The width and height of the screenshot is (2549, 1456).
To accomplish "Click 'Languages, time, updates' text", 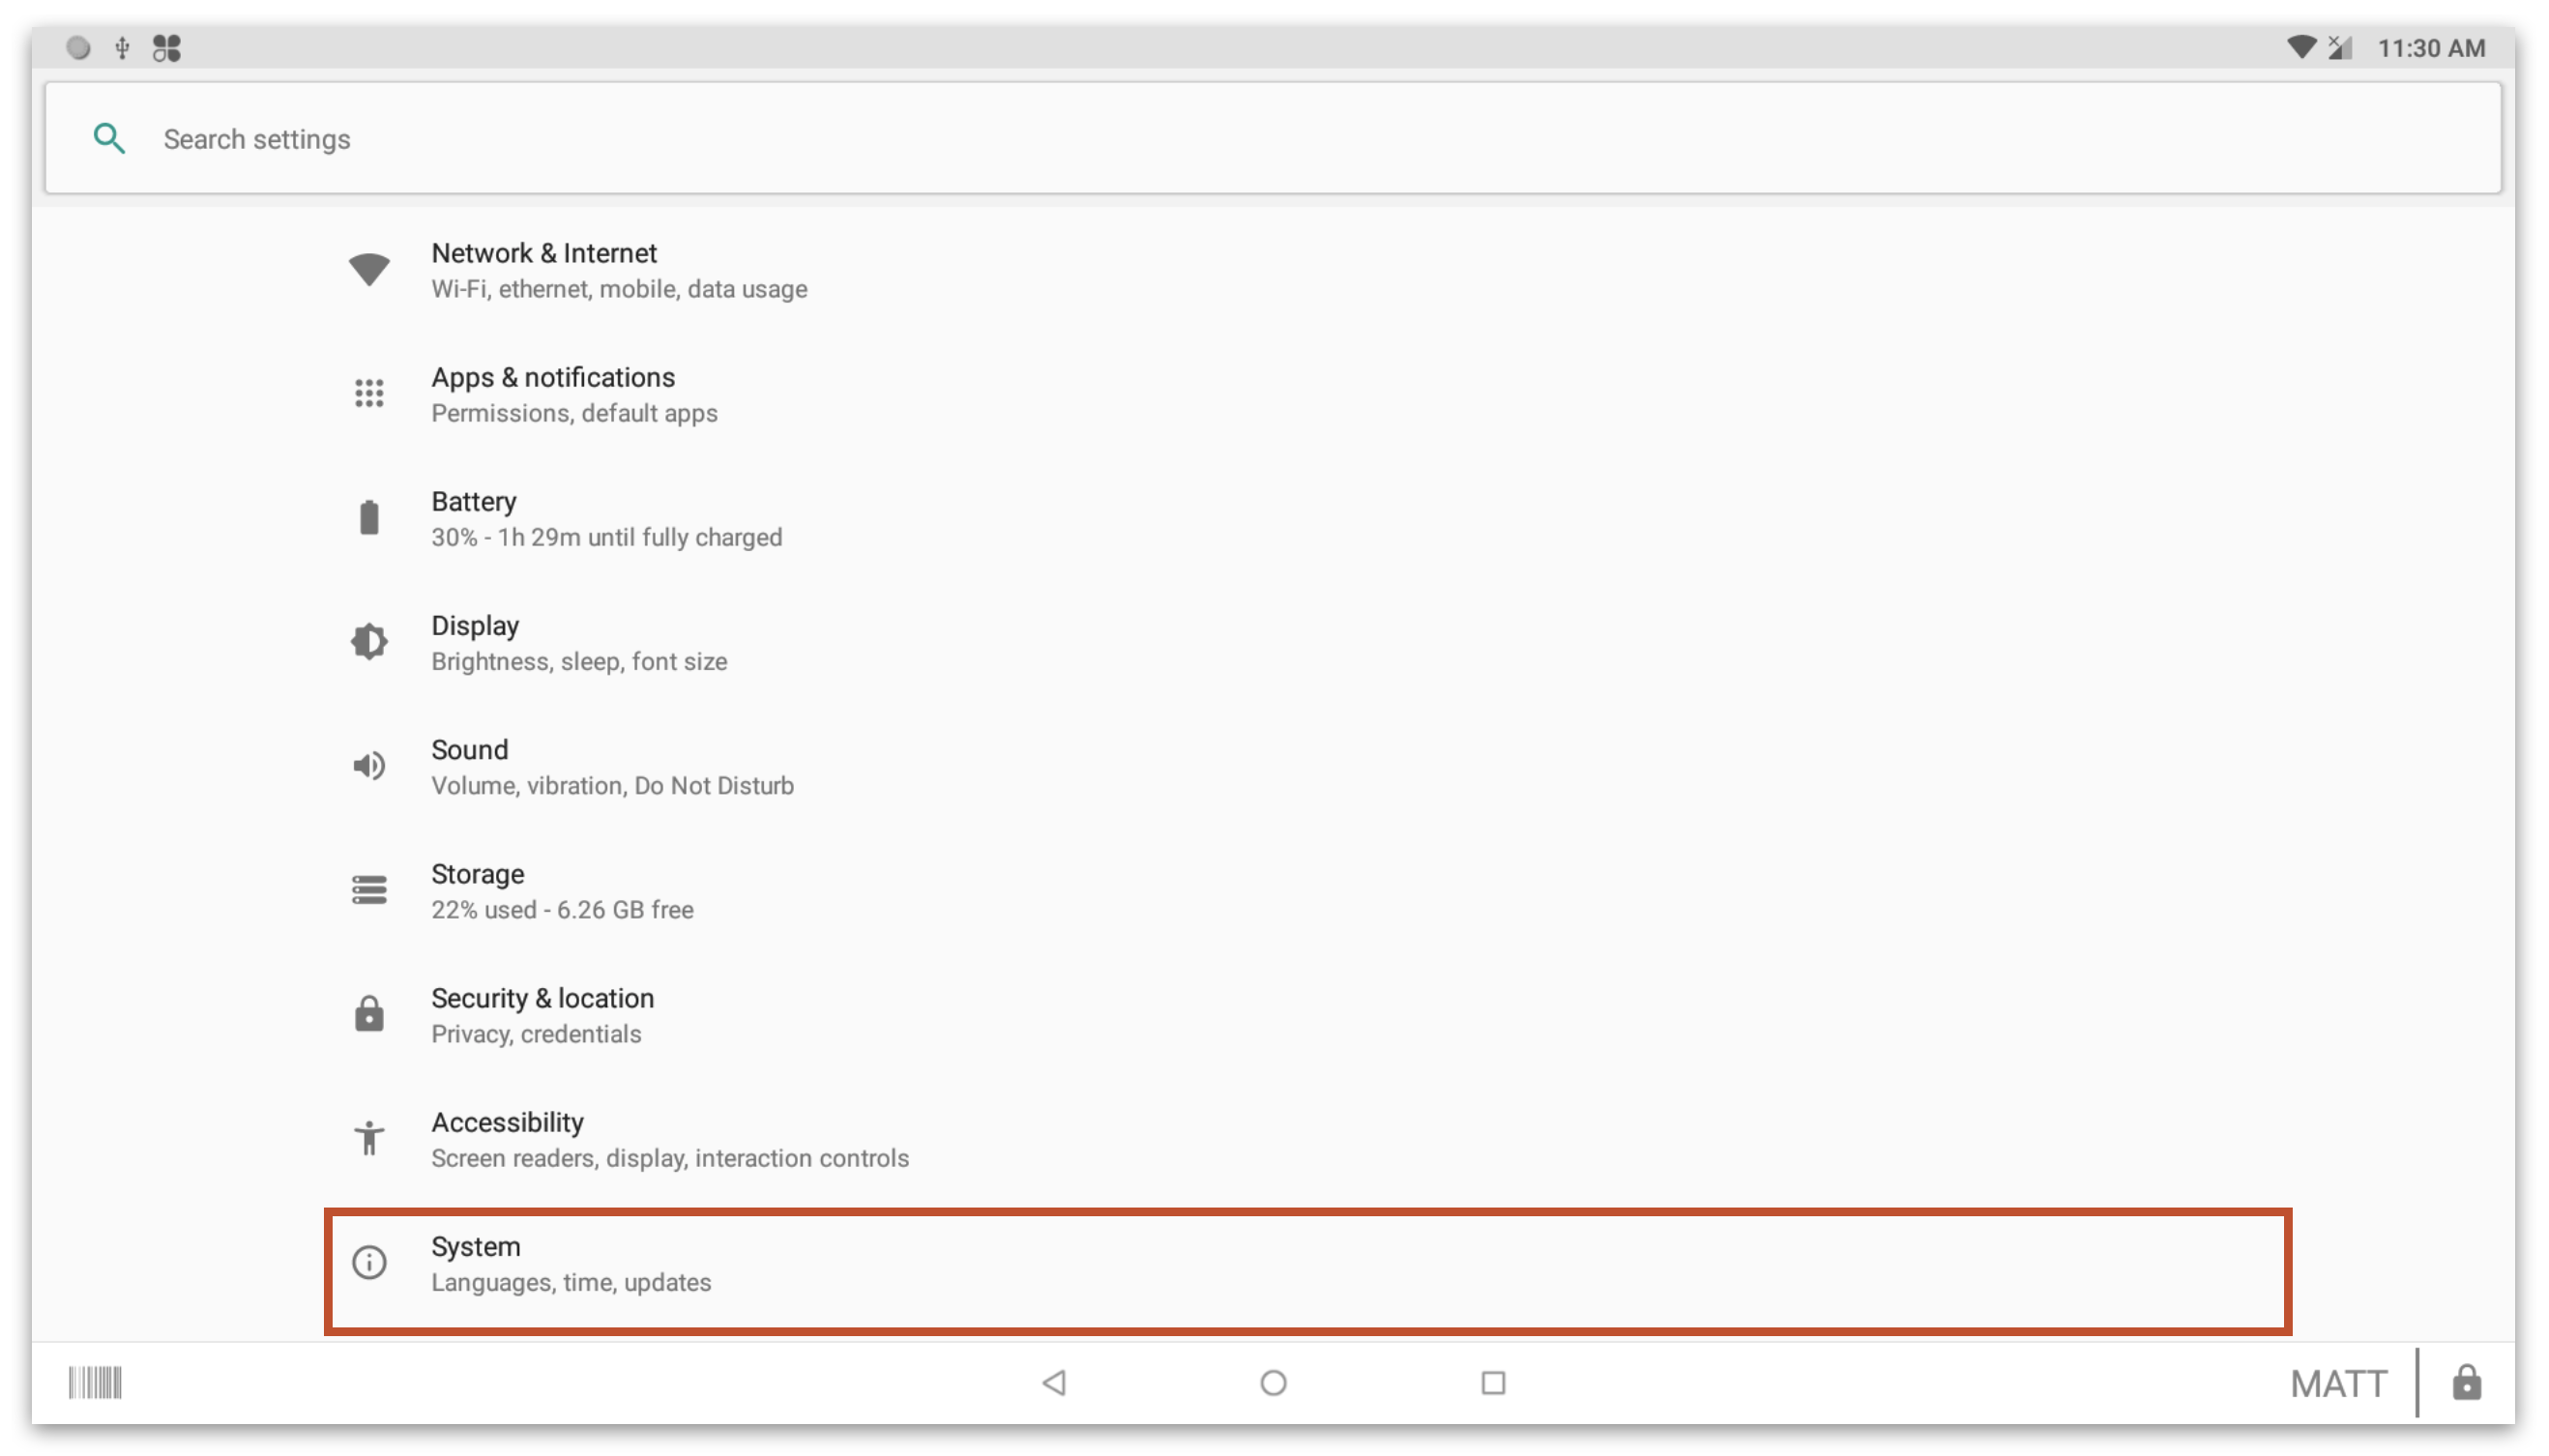I will (571, 1282).
